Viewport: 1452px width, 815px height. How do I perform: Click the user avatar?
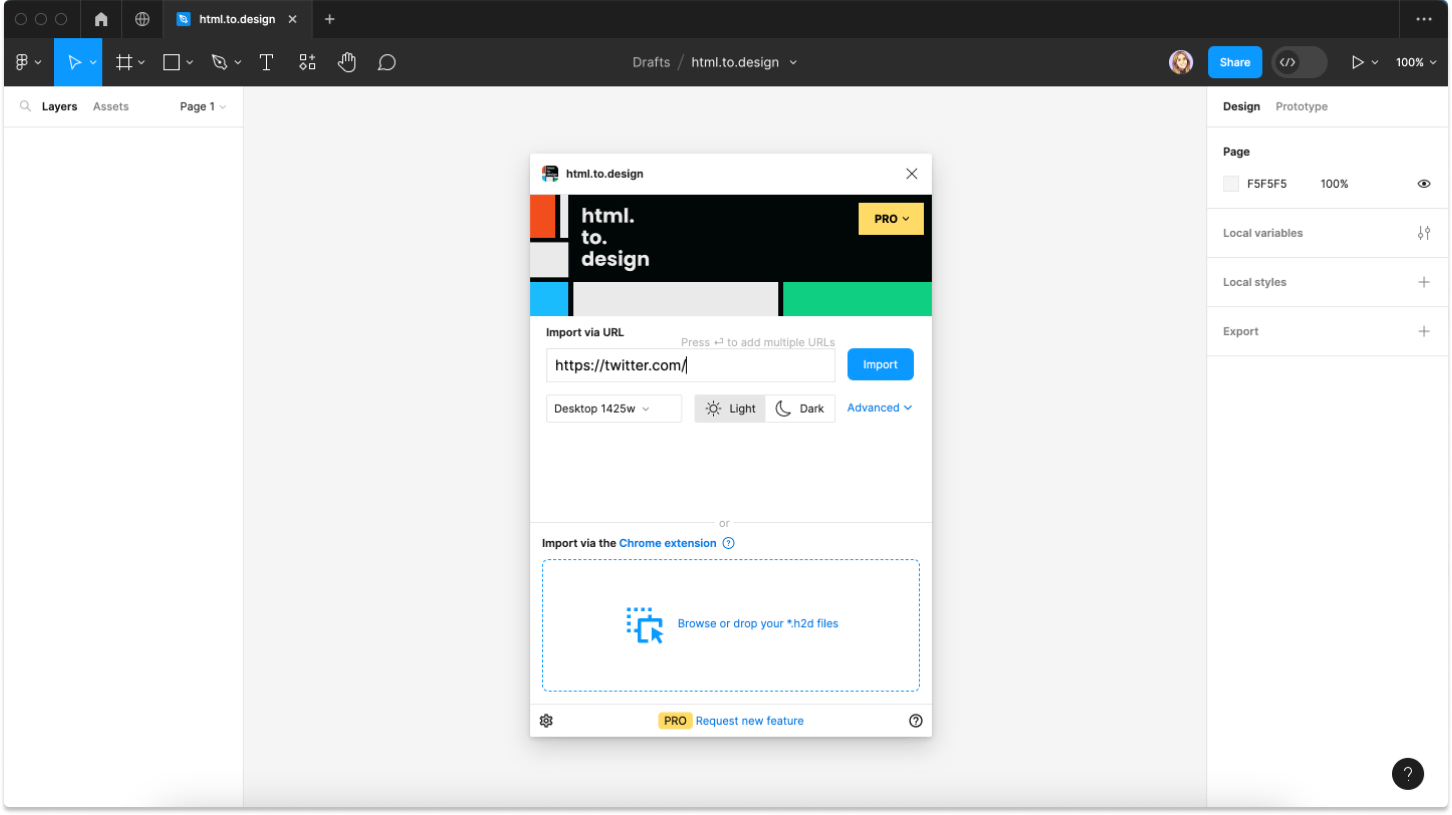pyautogui.click(x=1181, y=62)
